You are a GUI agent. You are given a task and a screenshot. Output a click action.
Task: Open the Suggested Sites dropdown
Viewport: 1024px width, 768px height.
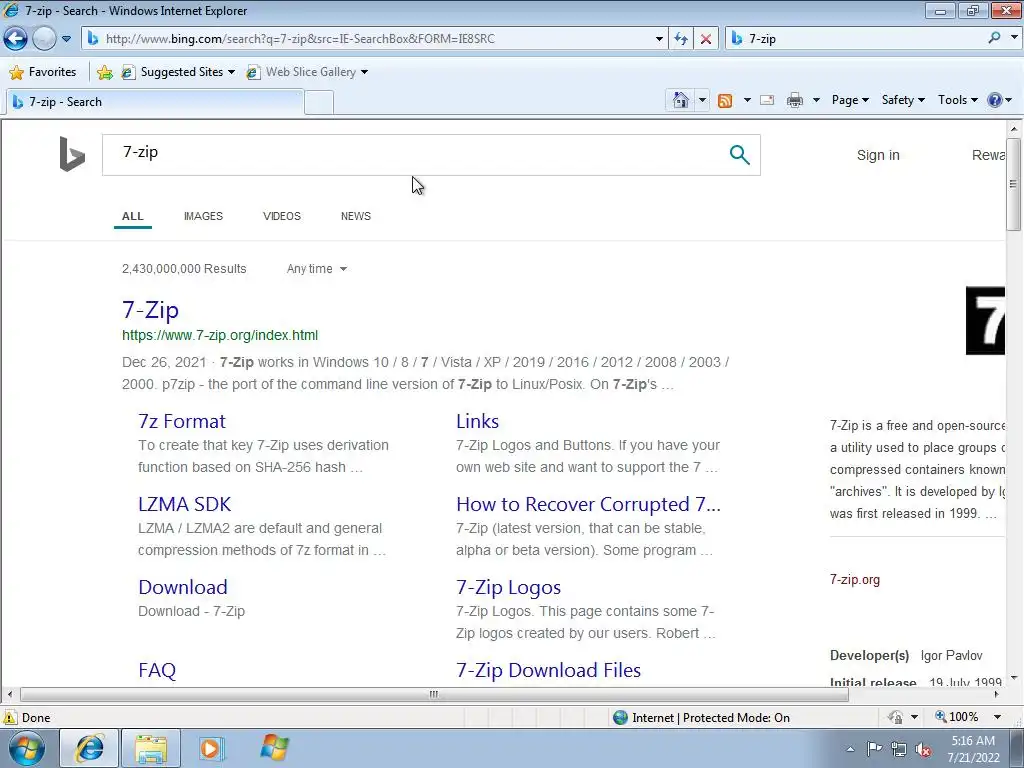(x=178, y=72)
